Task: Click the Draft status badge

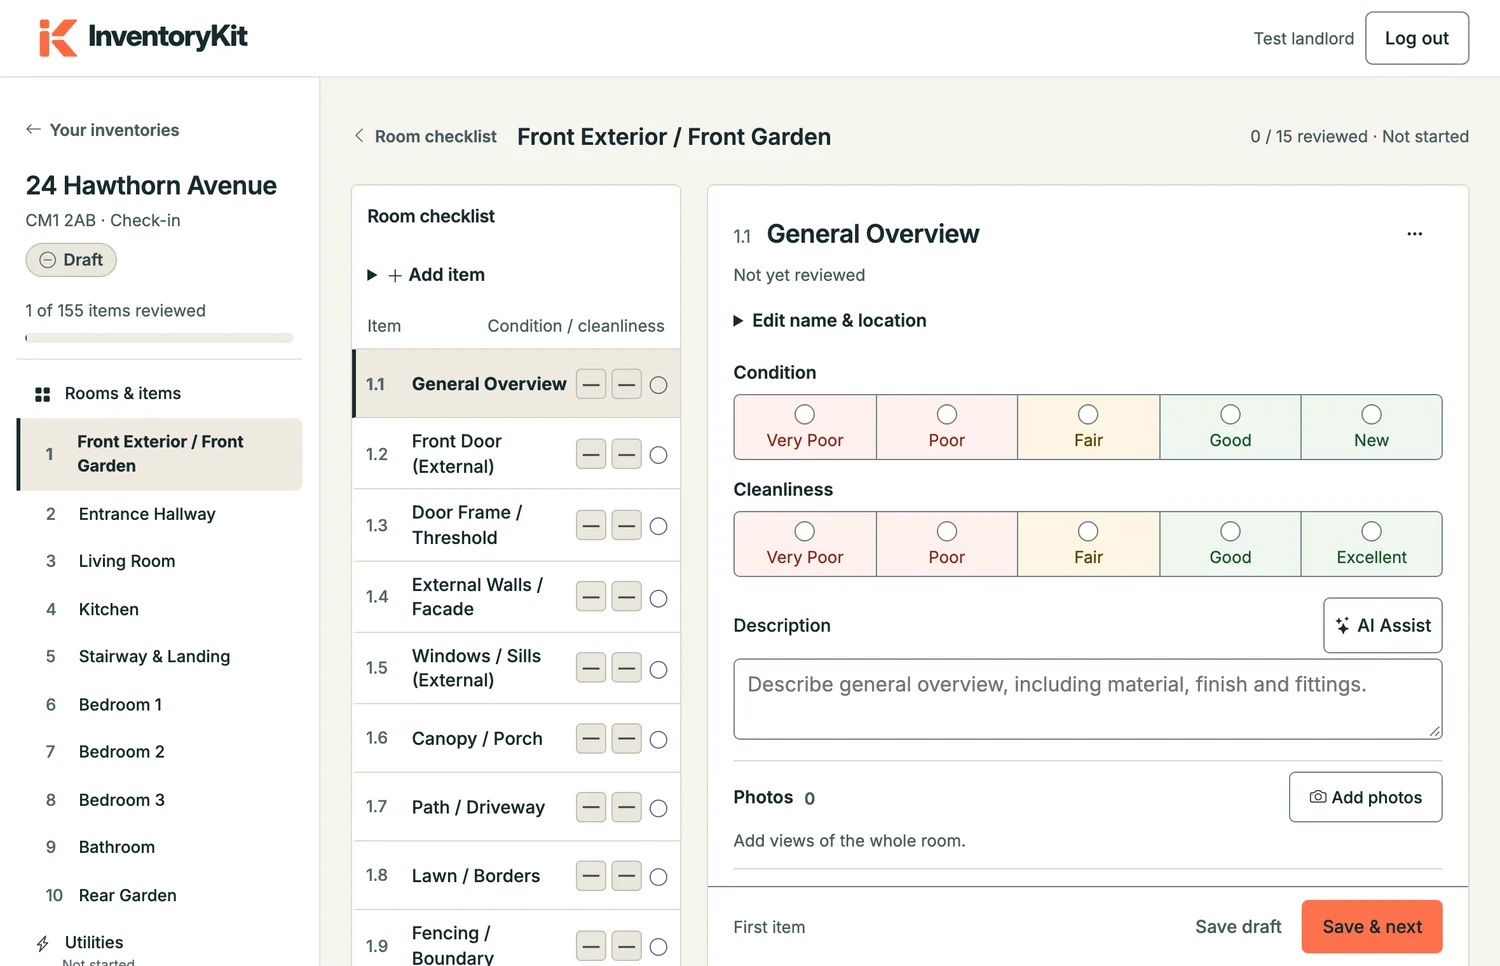Action: pyautogui.click(x=71, y=260)
